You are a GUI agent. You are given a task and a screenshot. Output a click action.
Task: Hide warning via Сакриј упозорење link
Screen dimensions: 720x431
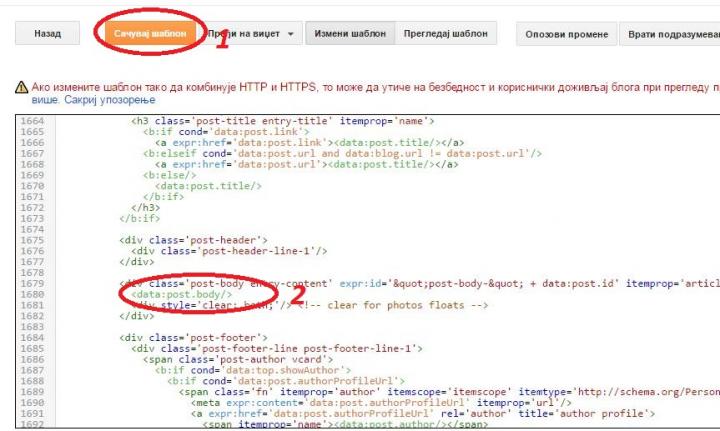[85, 102]
